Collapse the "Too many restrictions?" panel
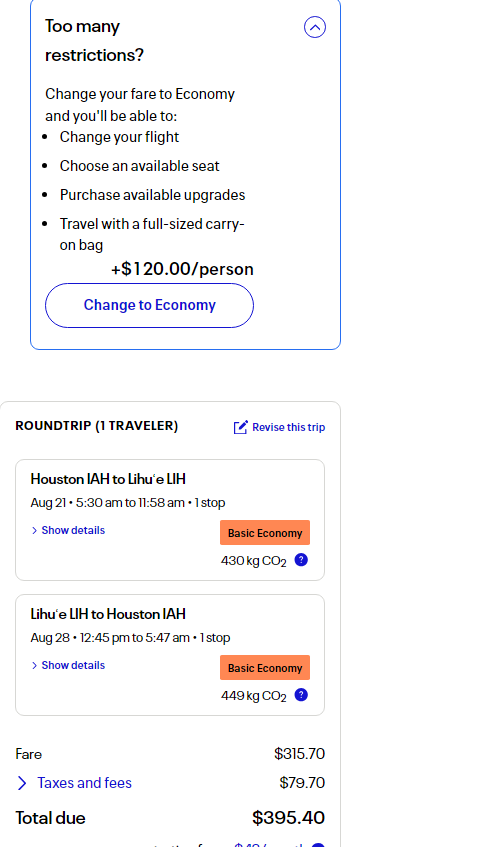 click(x=315, y=27)
